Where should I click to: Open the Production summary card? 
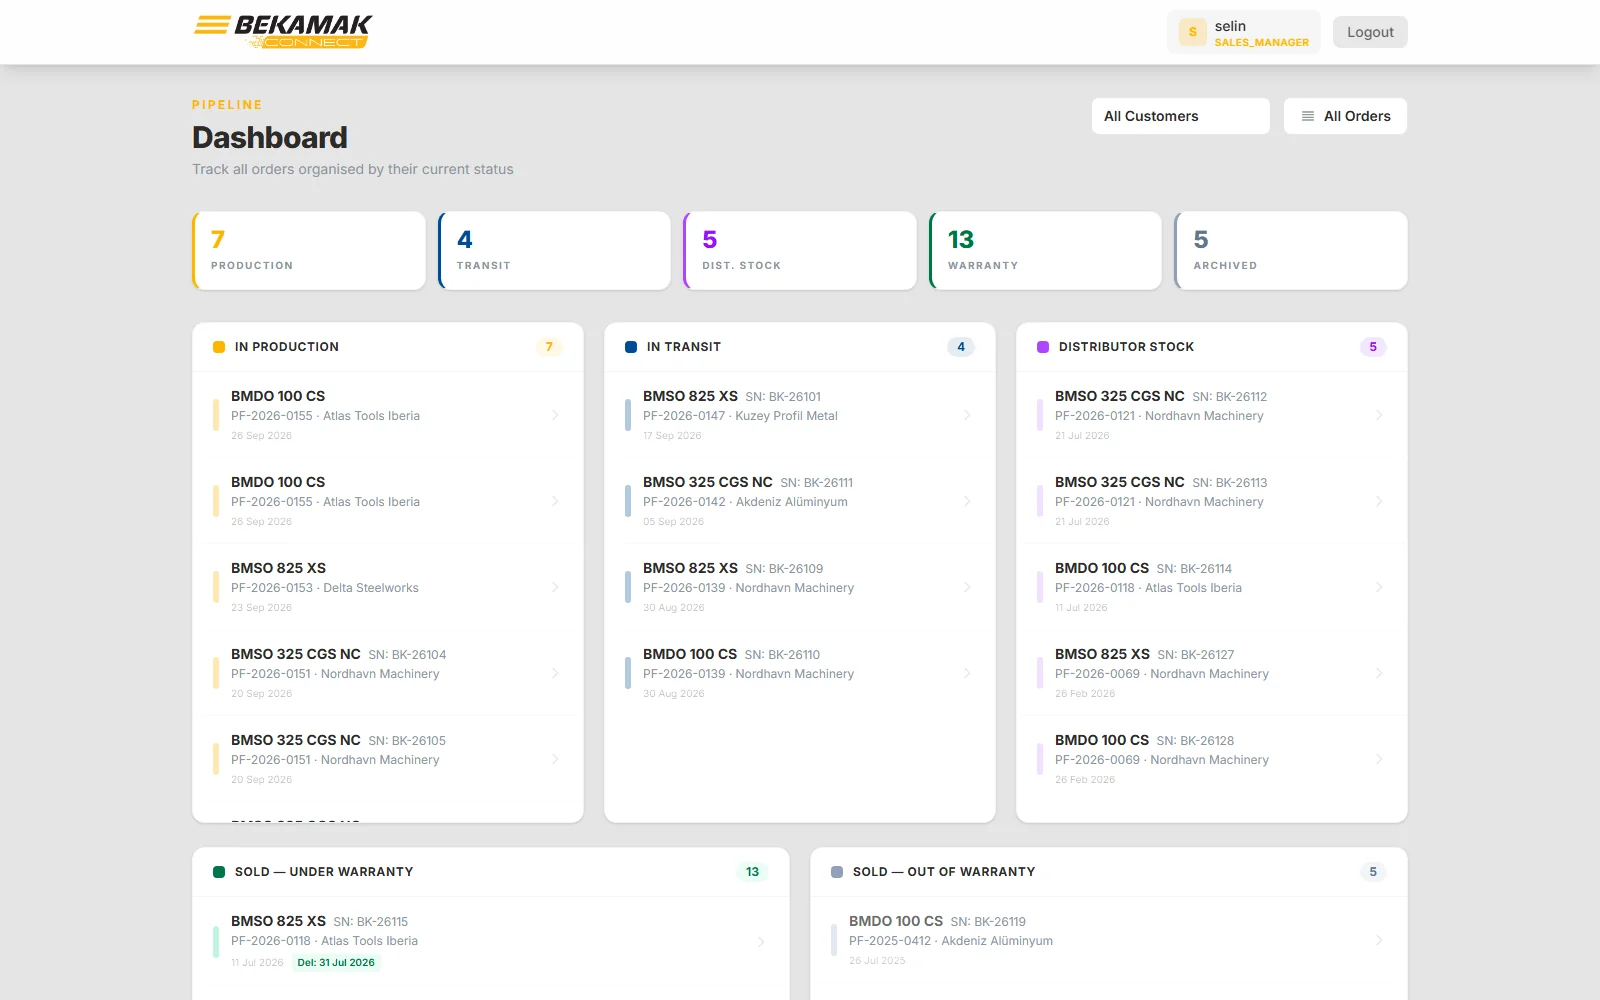tap(309, 251)
